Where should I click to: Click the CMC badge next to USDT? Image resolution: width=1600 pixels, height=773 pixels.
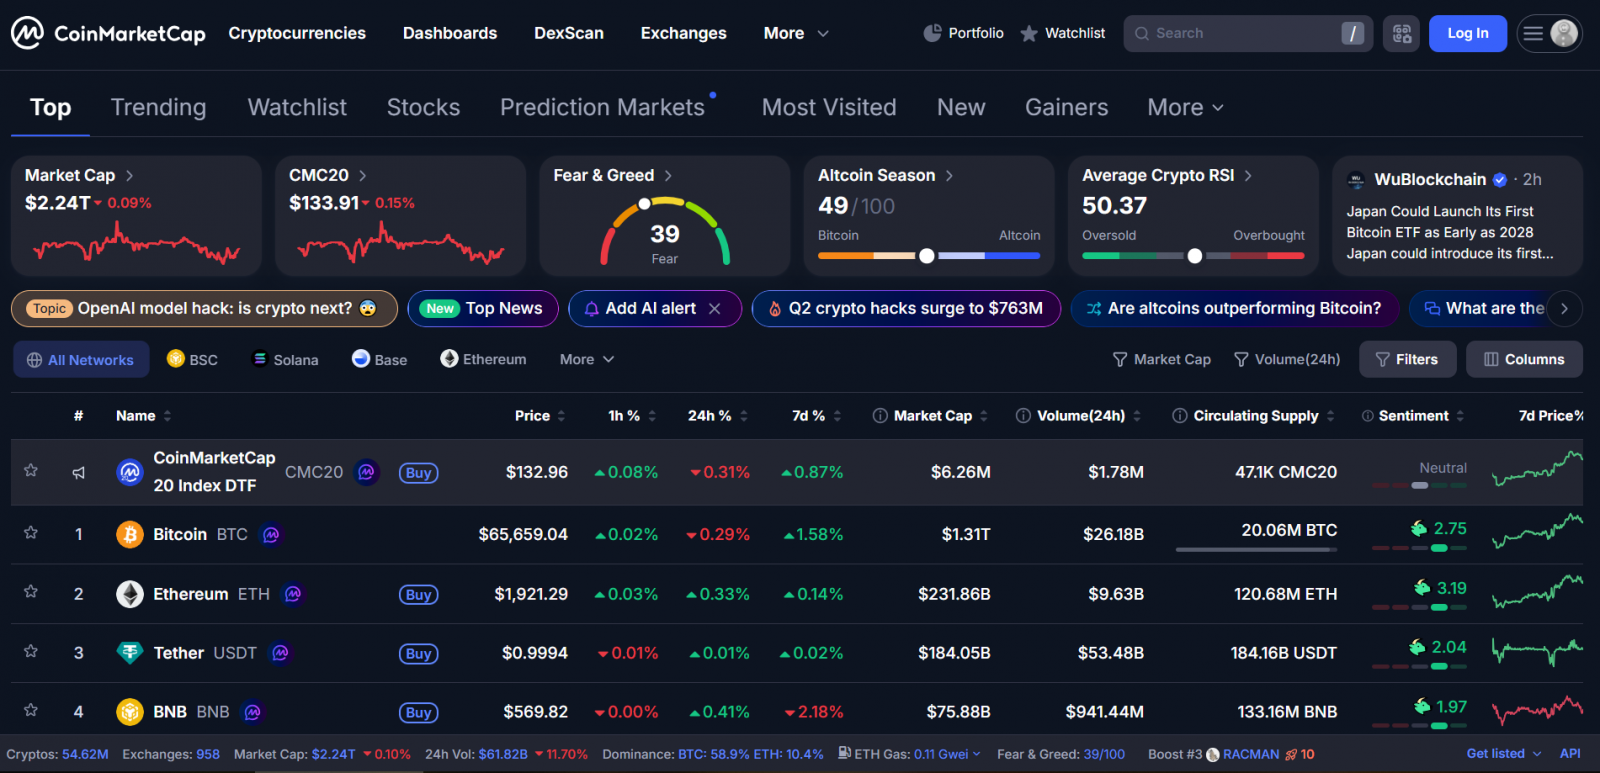281,653
